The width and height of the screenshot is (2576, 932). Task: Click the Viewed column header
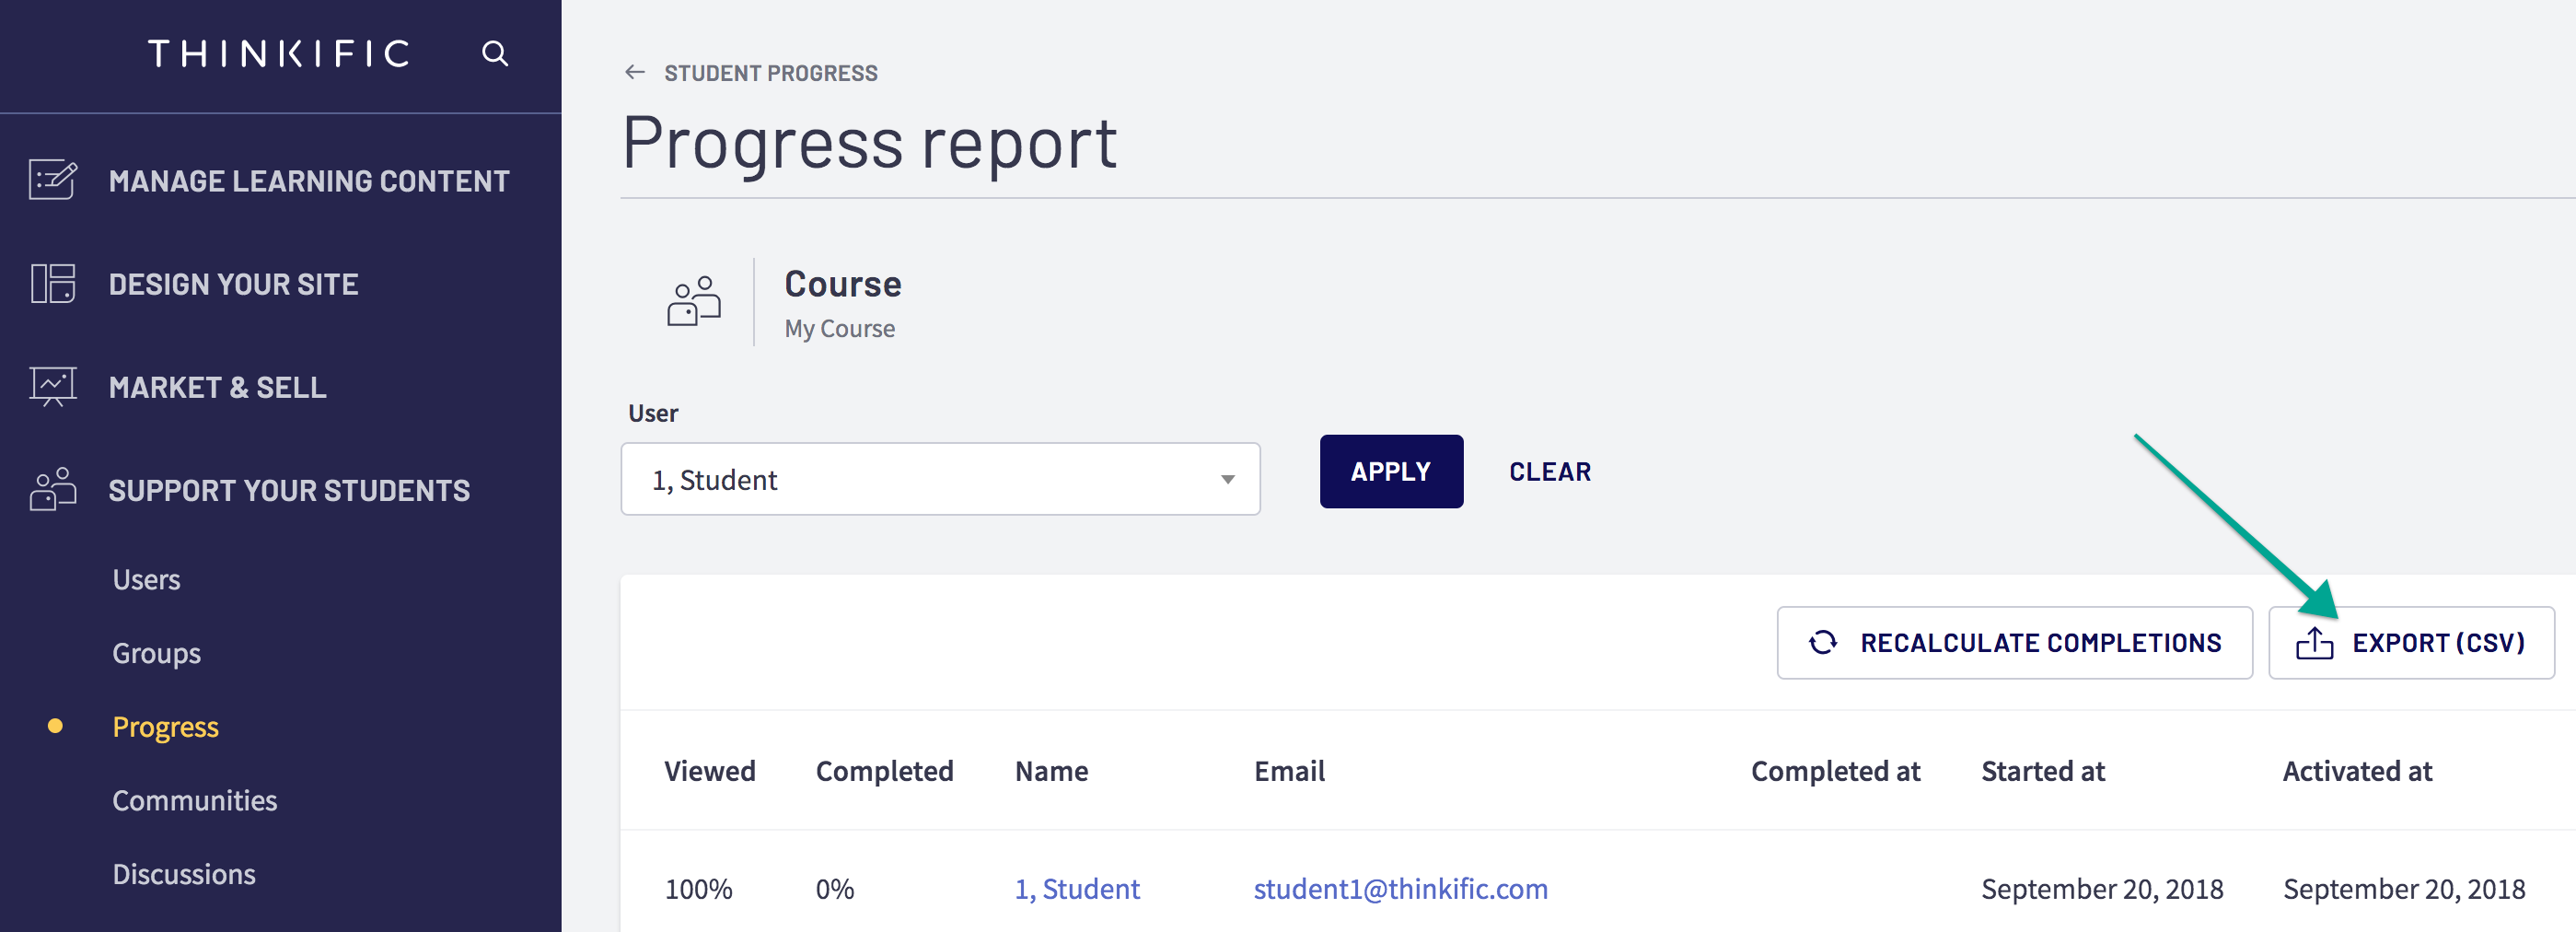[710, 771]
